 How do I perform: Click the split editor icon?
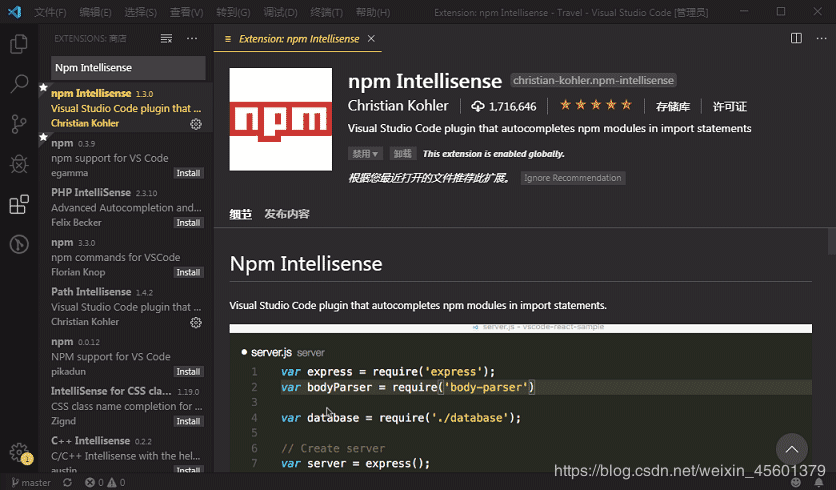coord(796,38)
